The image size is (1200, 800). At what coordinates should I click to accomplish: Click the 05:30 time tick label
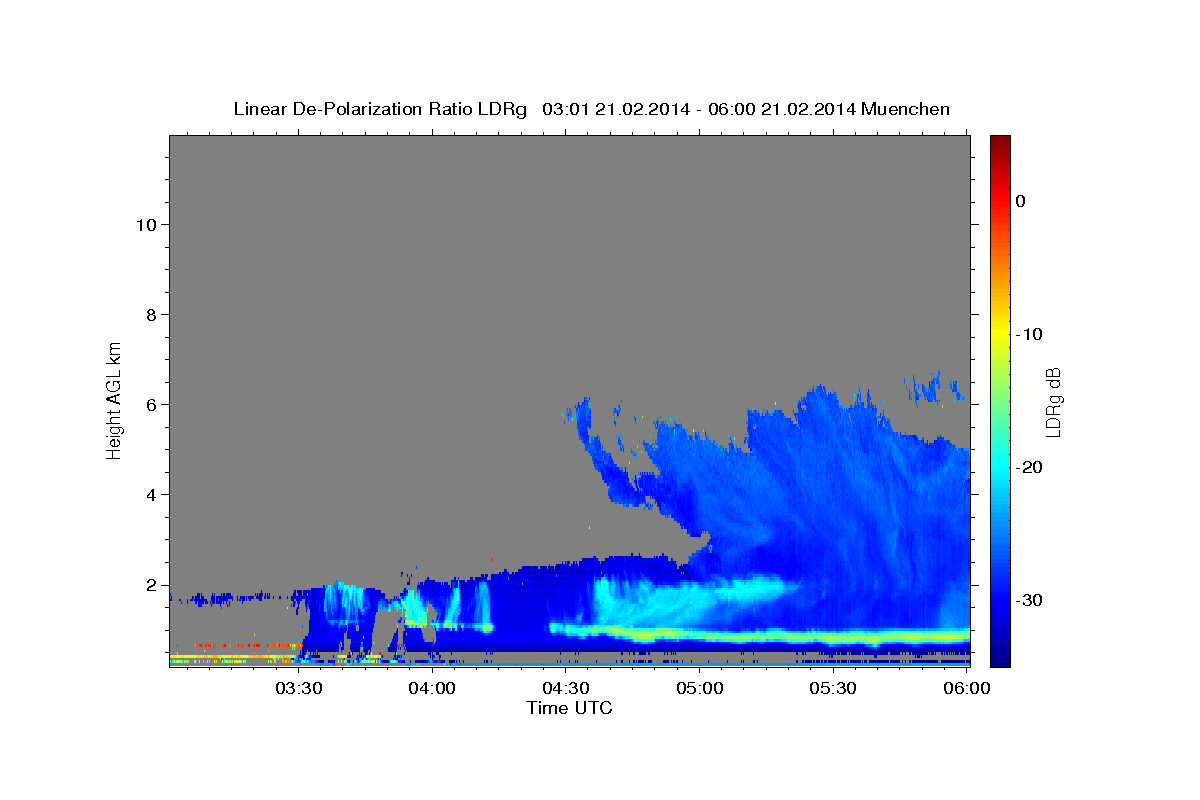tap(834, 689)
